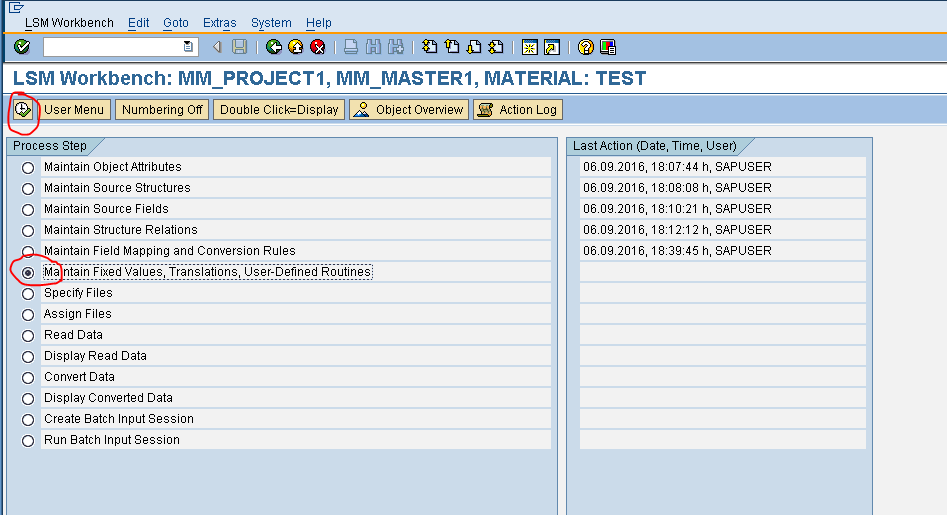Click the Convert Data step text
The image size is (947, 515).
click(x=79, y=377)
